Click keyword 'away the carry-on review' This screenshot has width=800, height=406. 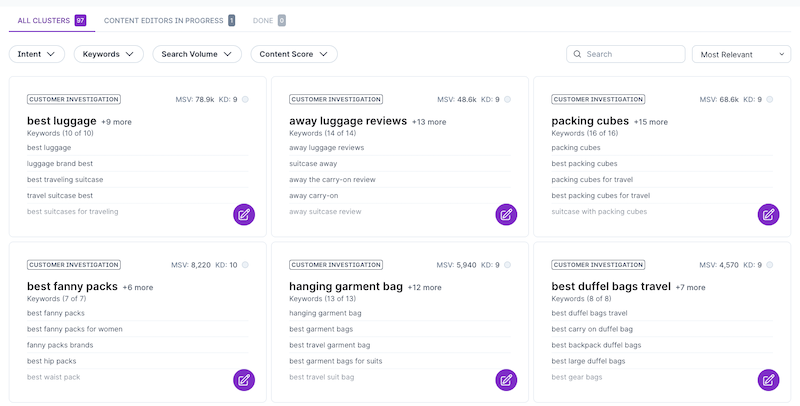(332, 180)
